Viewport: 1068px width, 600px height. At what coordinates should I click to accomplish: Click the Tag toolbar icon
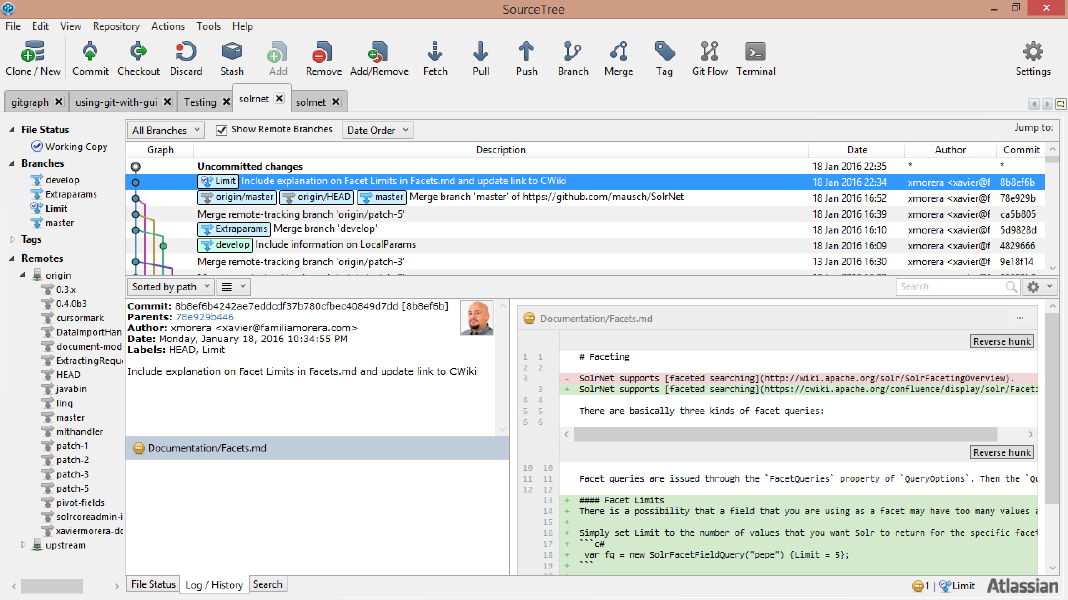664,59
